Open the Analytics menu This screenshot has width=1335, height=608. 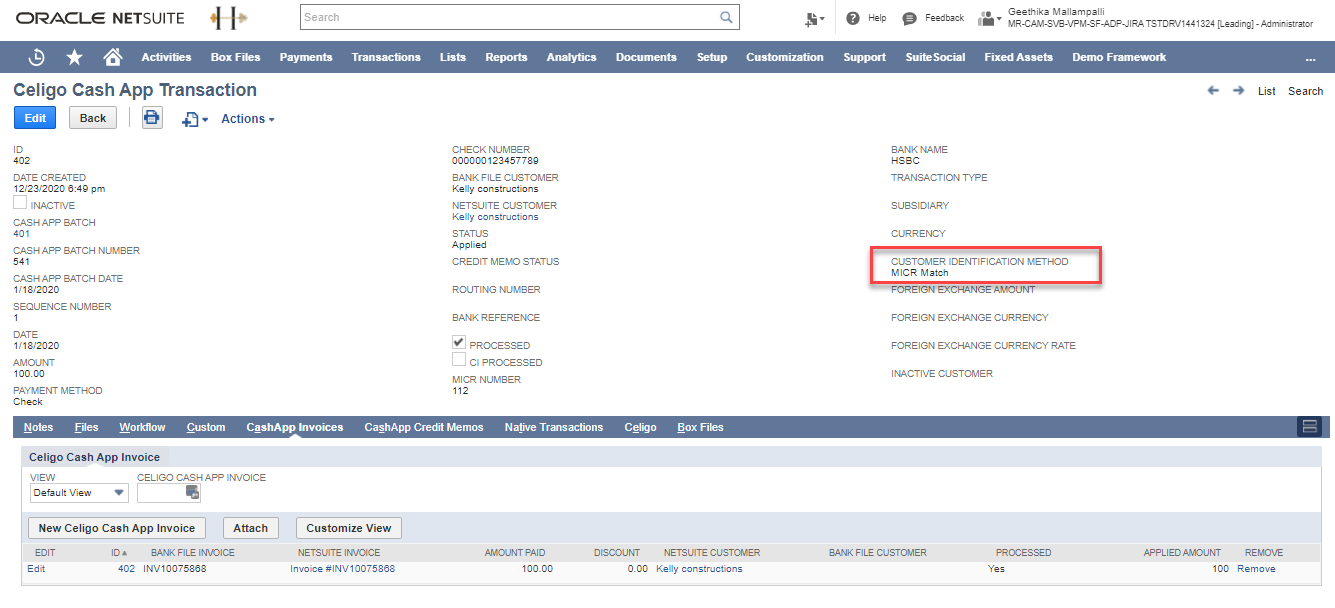point(572,57)
